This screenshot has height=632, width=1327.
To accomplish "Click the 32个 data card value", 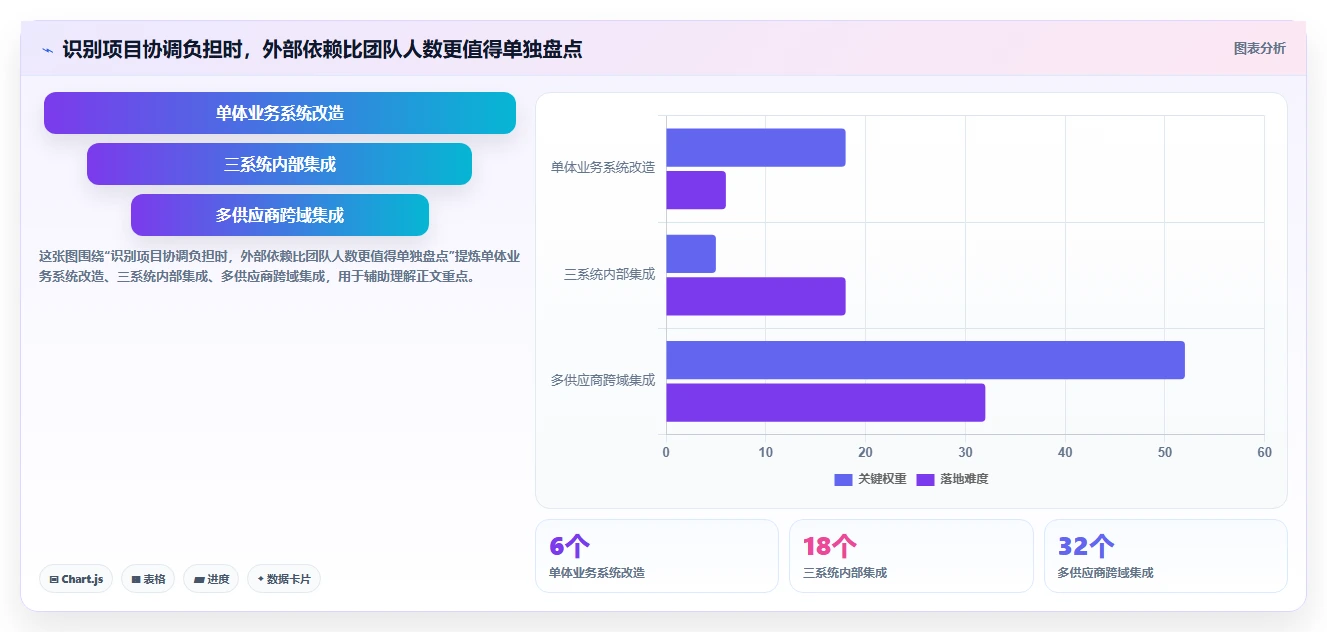I will click(1086, 546).
